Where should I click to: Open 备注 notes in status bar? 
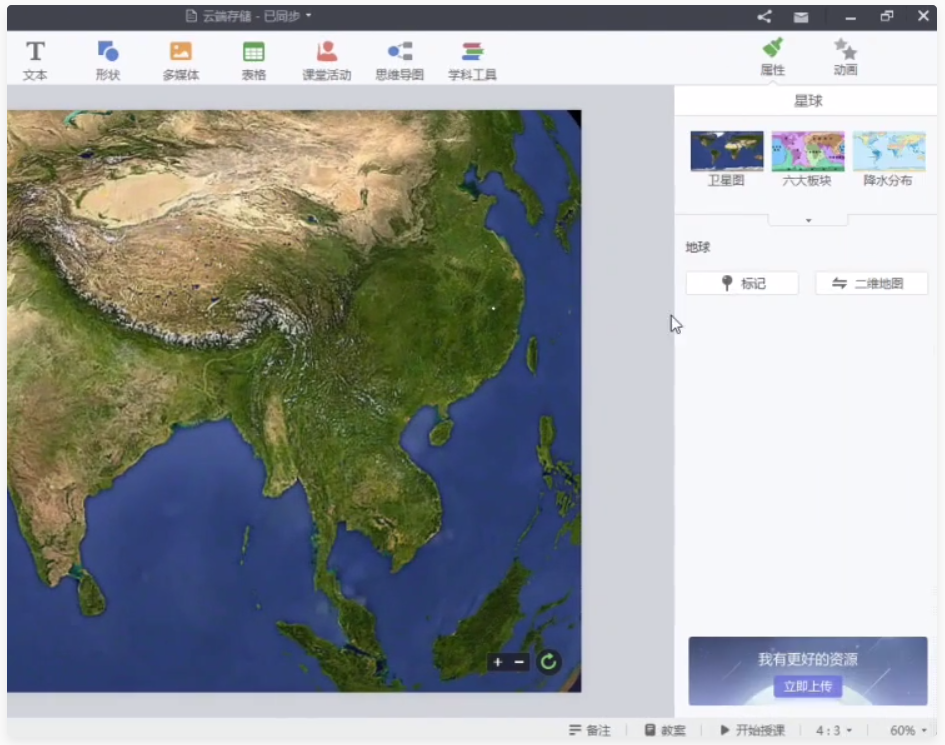pos(590,731)
